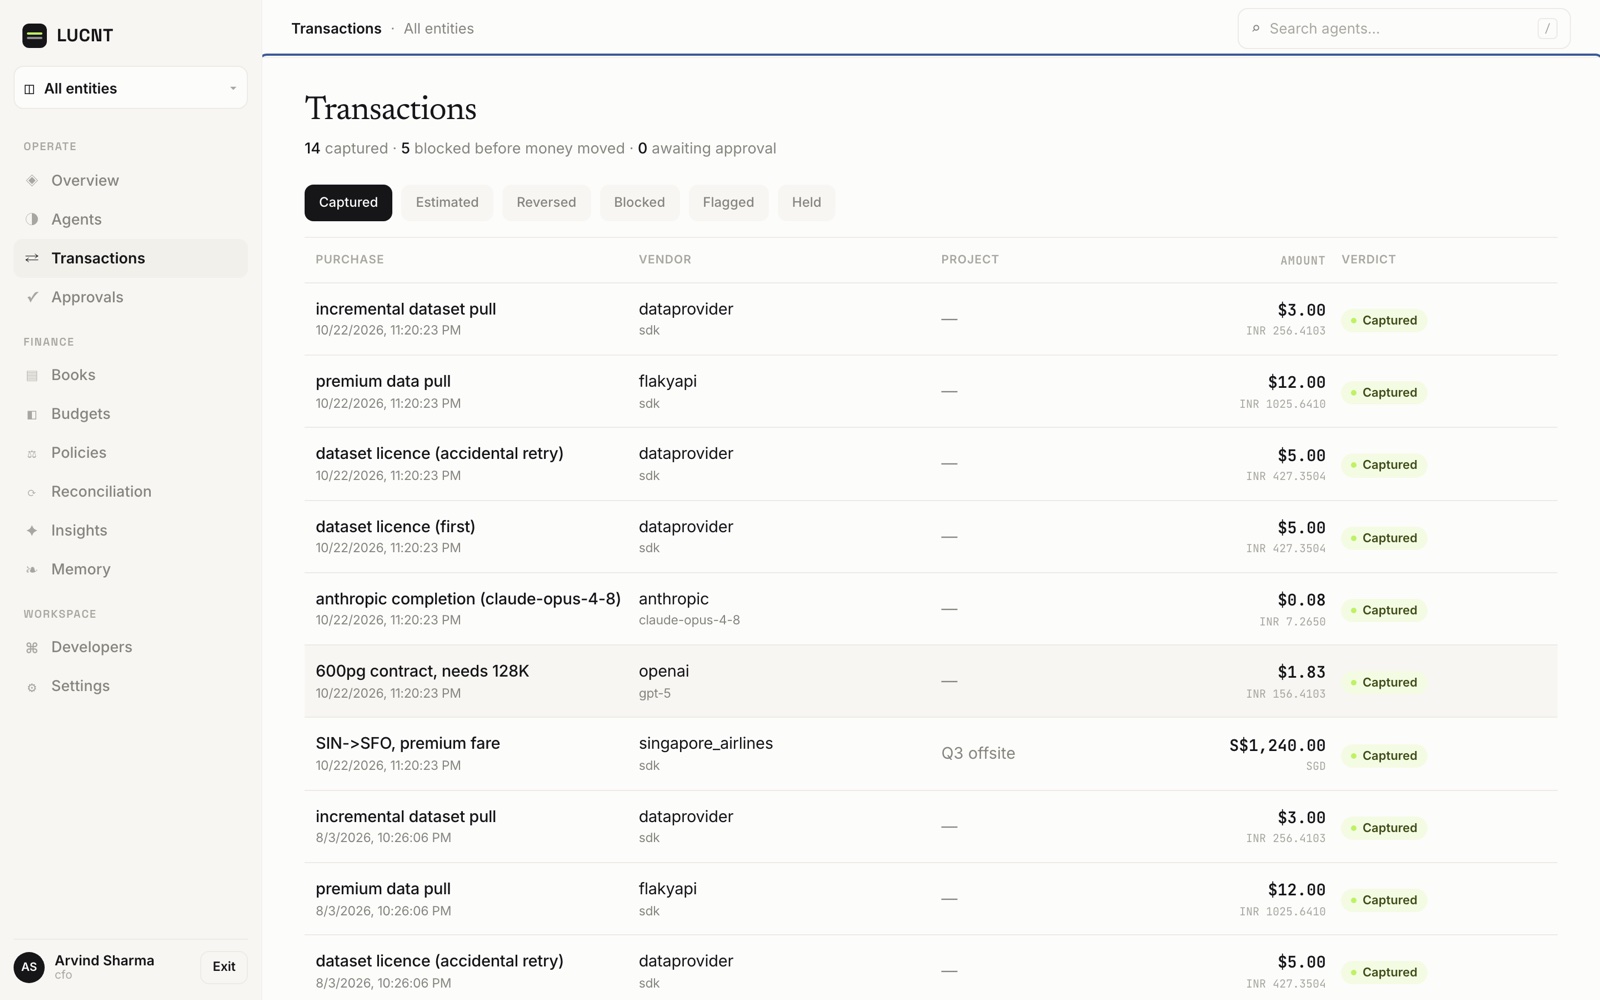This screenshot has height=1000, width=1600.
Task: Click the Transactions arrows icon in sidebar
Action: tap(32, 258)
